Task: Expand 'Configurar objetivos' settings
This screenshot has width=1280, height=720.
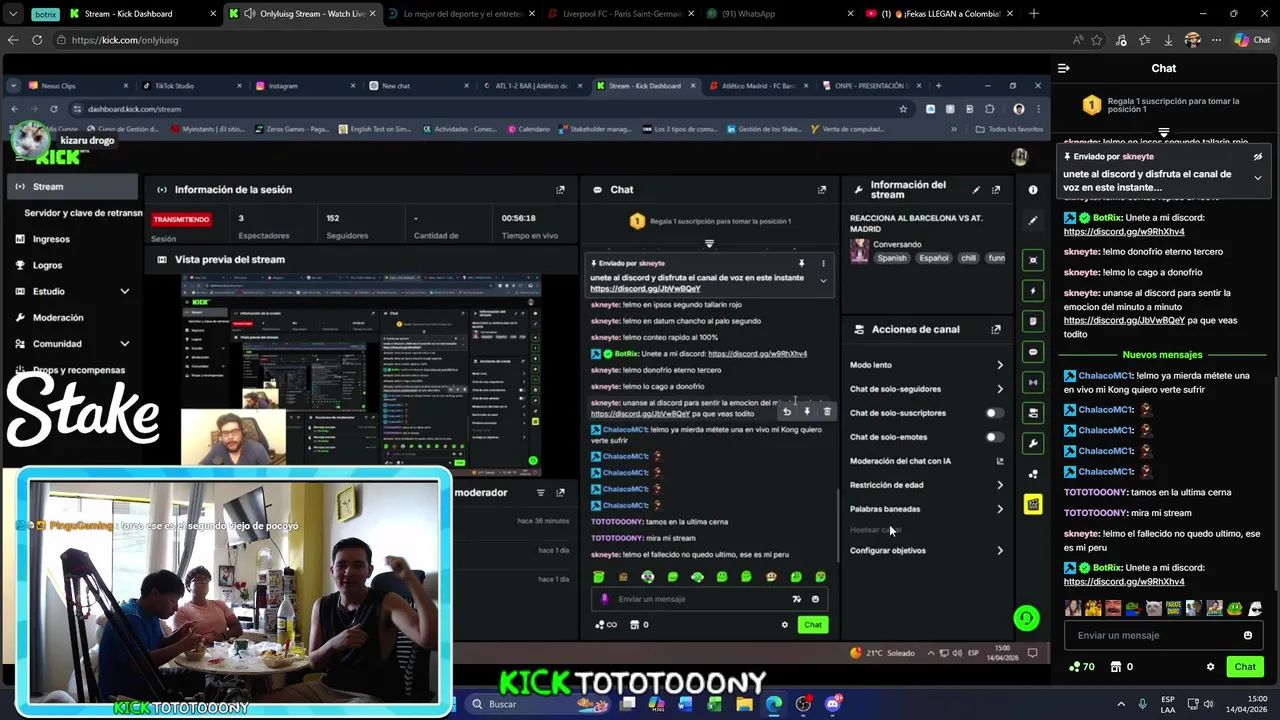Action: (999, 551)
